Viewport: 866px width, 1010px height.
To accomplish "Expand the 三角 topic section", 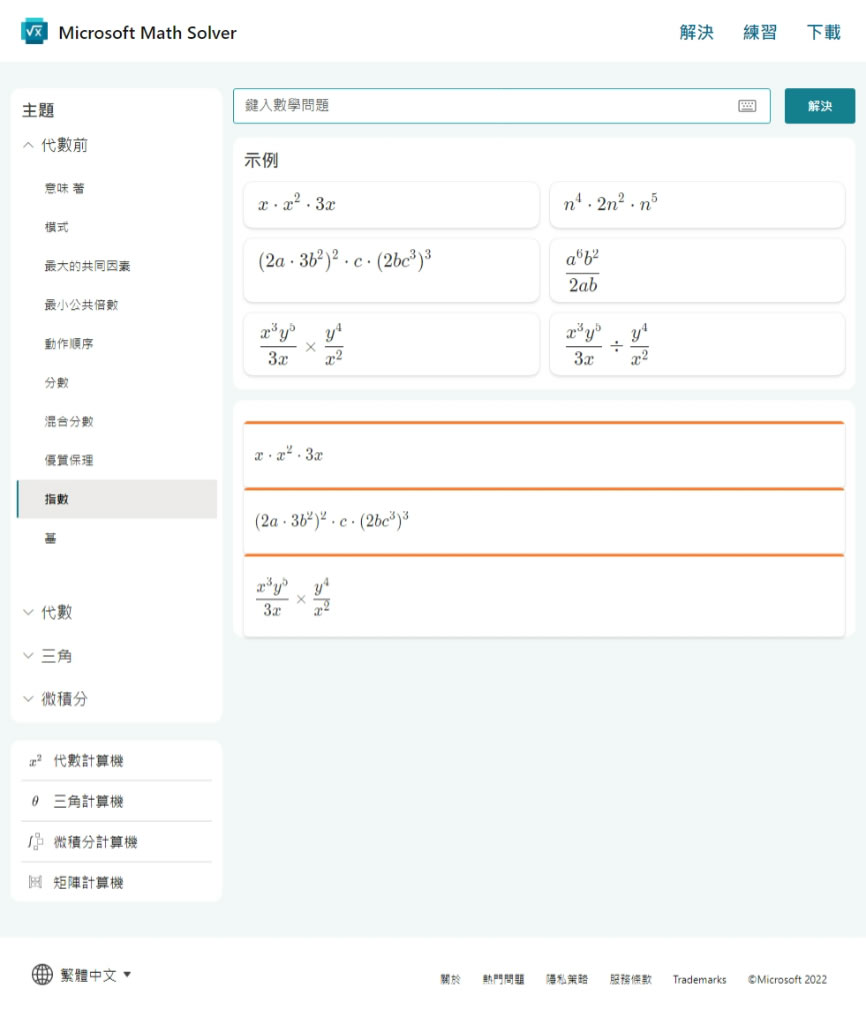I will point(56,656).
